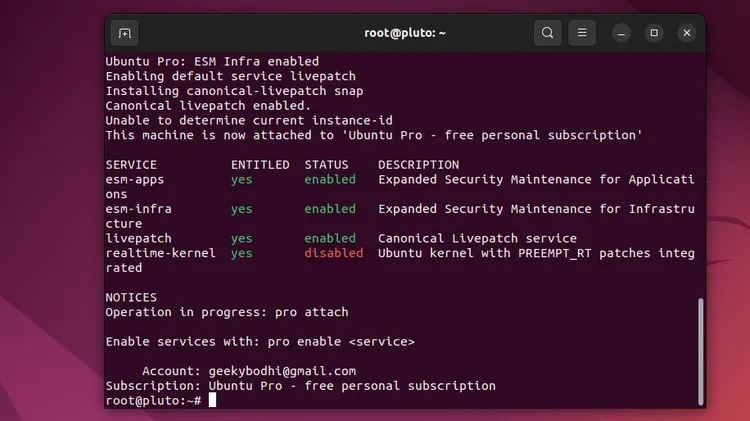750x421 pixels.
Task: Click the livepatch service row name
Action: tap(138, 238)
